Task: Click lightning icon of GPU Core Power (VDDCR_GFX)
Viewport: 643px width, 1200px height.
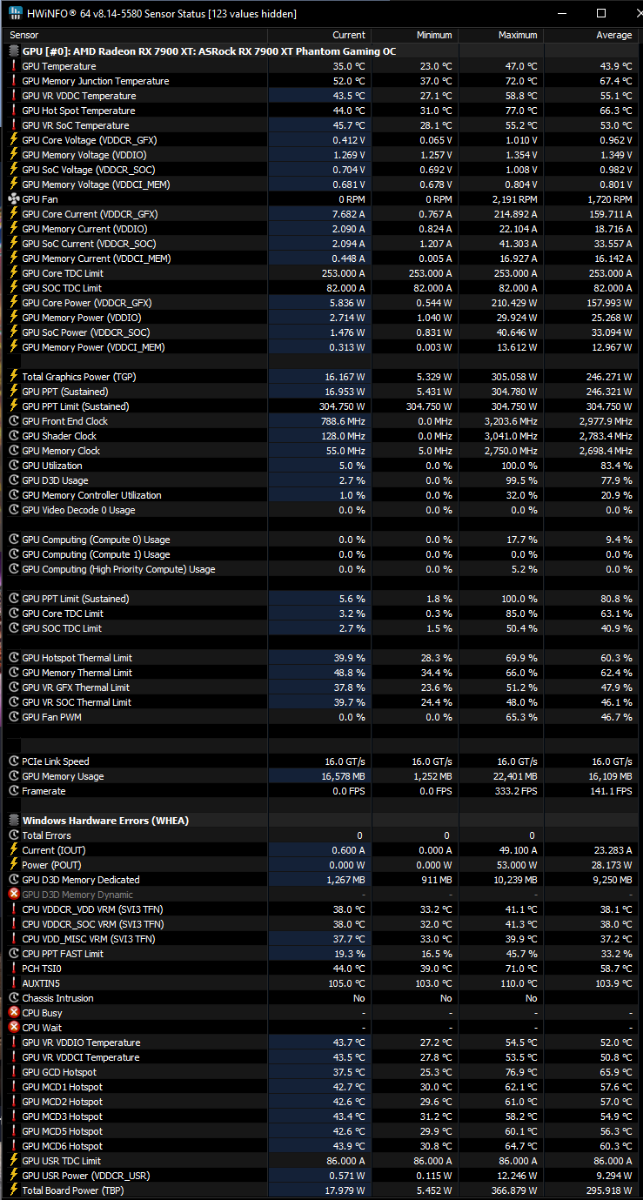Action: tap(14, 303)
